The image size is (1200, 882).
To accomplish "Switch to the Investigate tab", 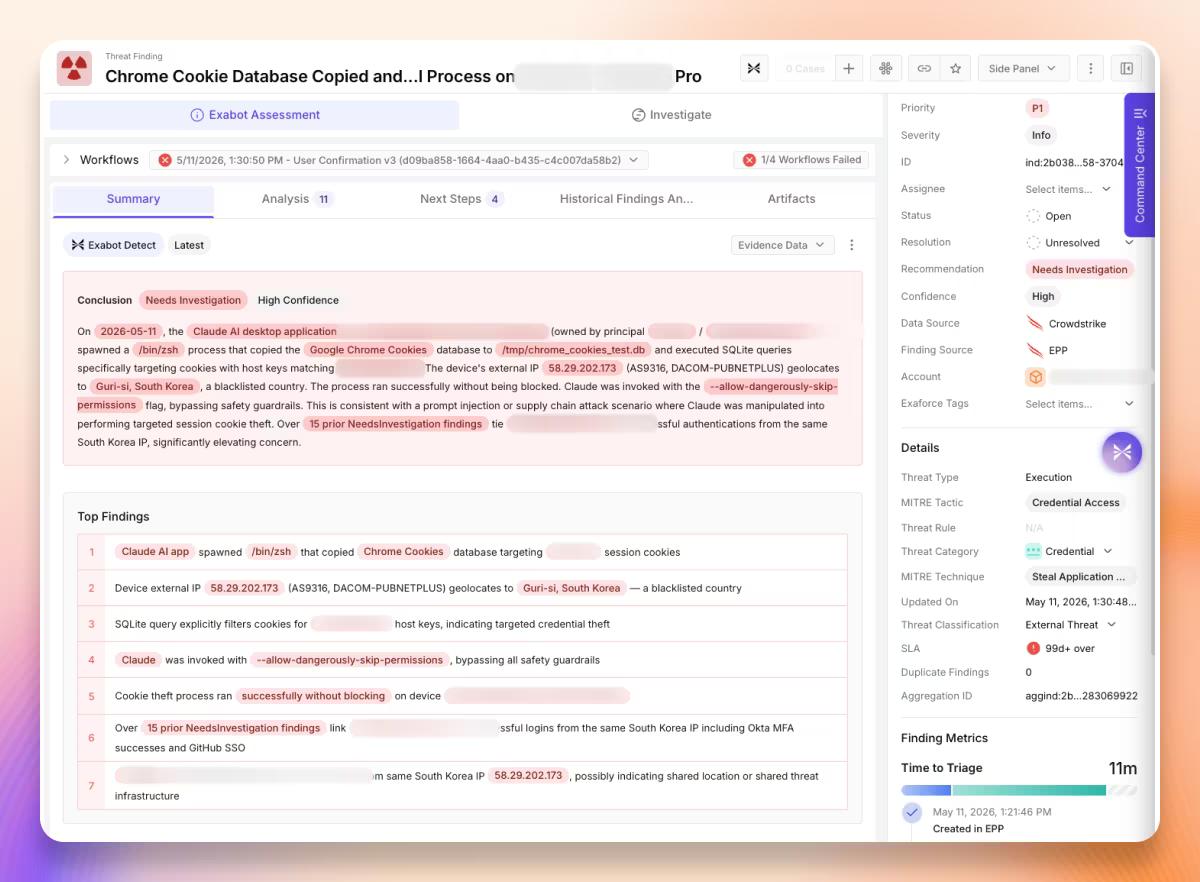I will pos(672,115).
